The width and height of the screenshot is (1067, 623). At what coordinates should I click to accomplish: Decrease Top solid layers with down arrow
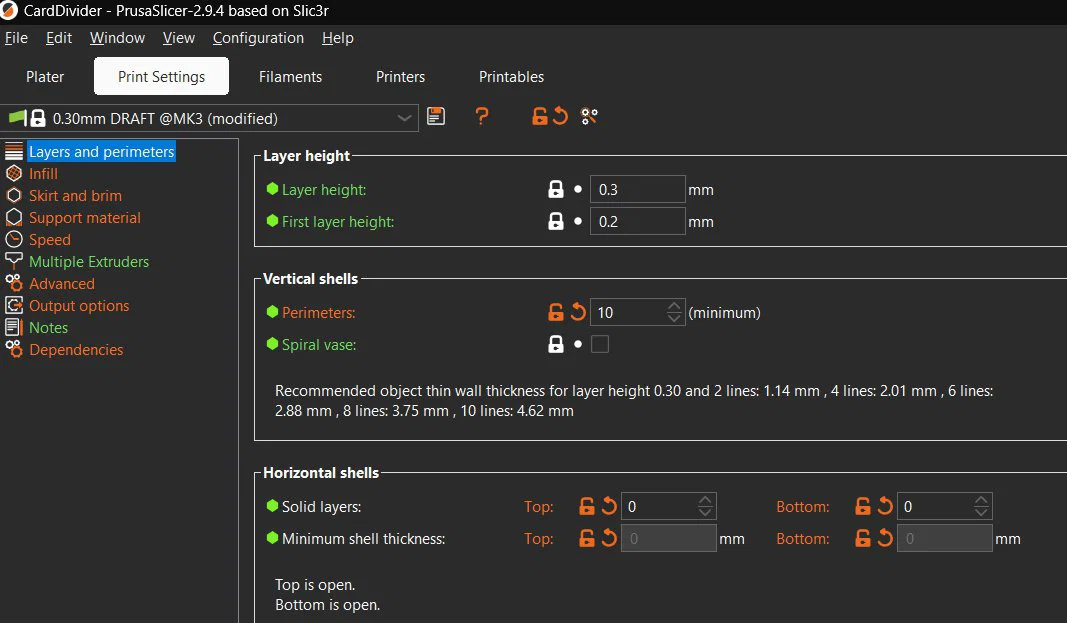pyautogui.click(x=705, y=512)
